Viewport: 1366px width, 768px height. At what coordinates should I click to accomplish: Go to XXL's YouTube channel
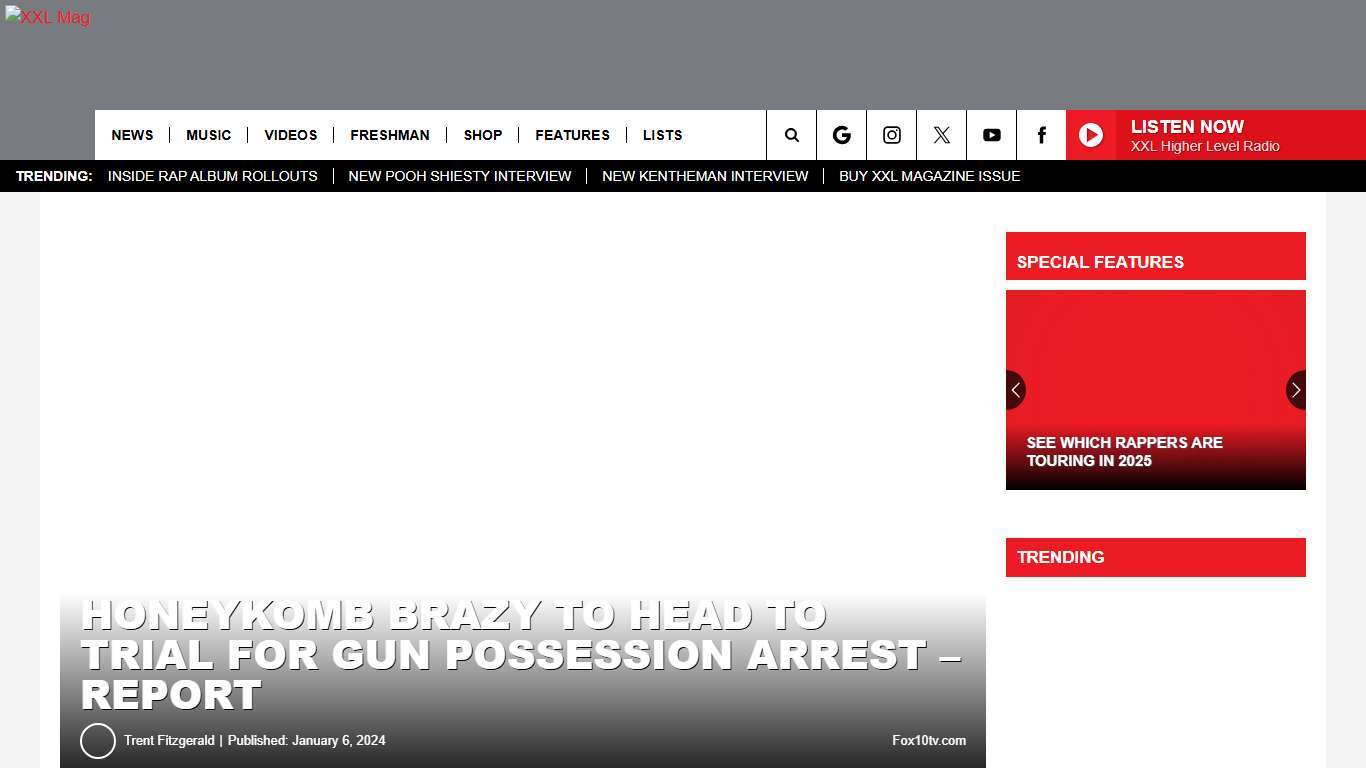tap(991, 135)
